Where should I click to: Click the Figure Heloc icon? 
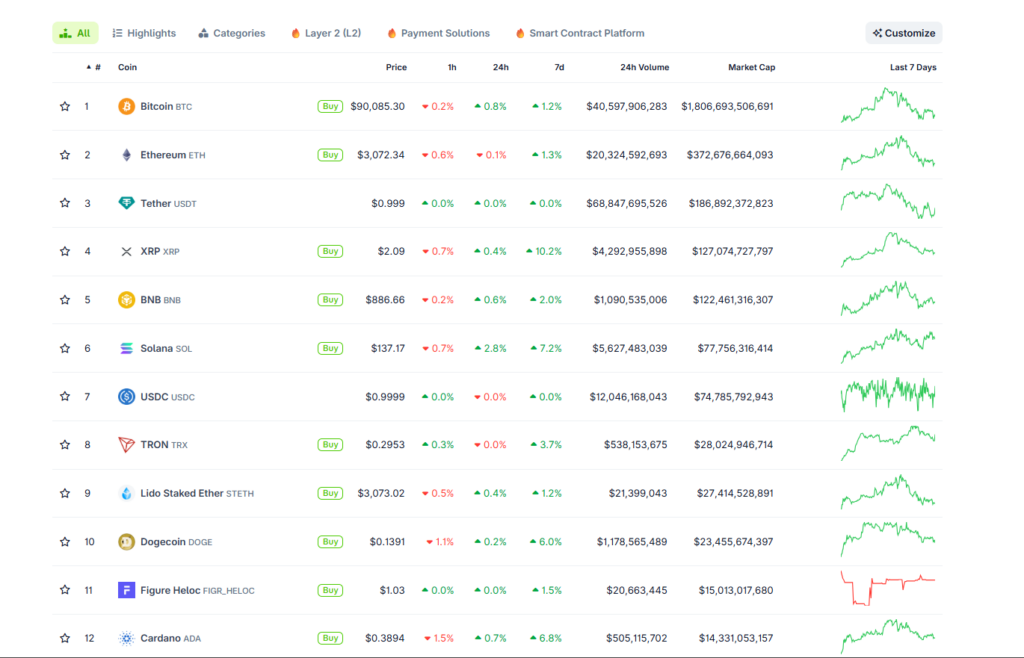pyautogui.click(x=126, y=590)
